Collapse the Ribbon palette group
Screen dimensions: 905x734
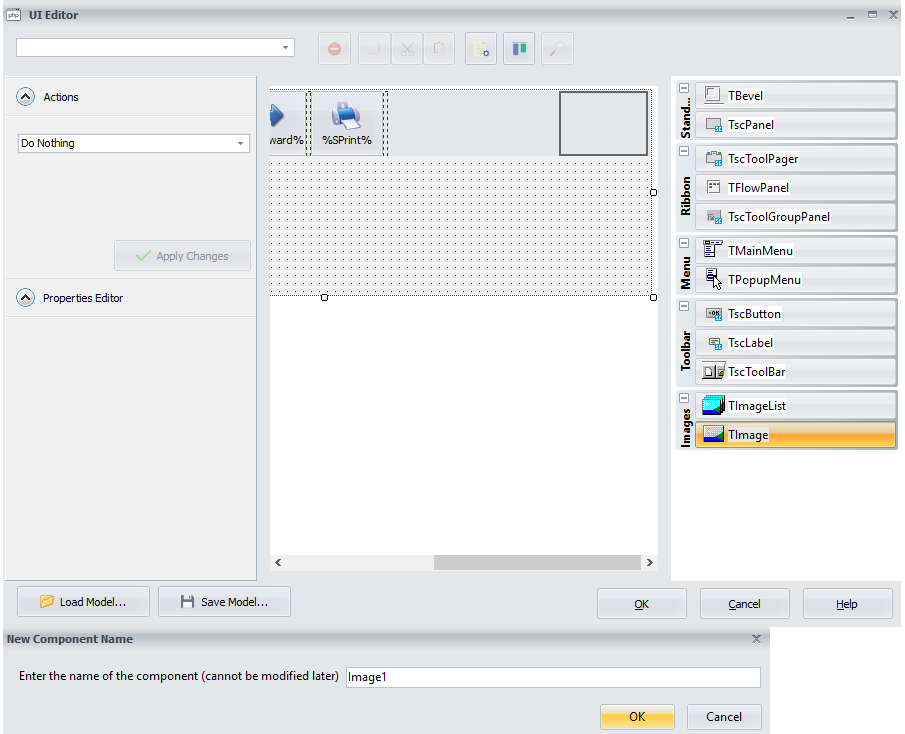[684, 152]
